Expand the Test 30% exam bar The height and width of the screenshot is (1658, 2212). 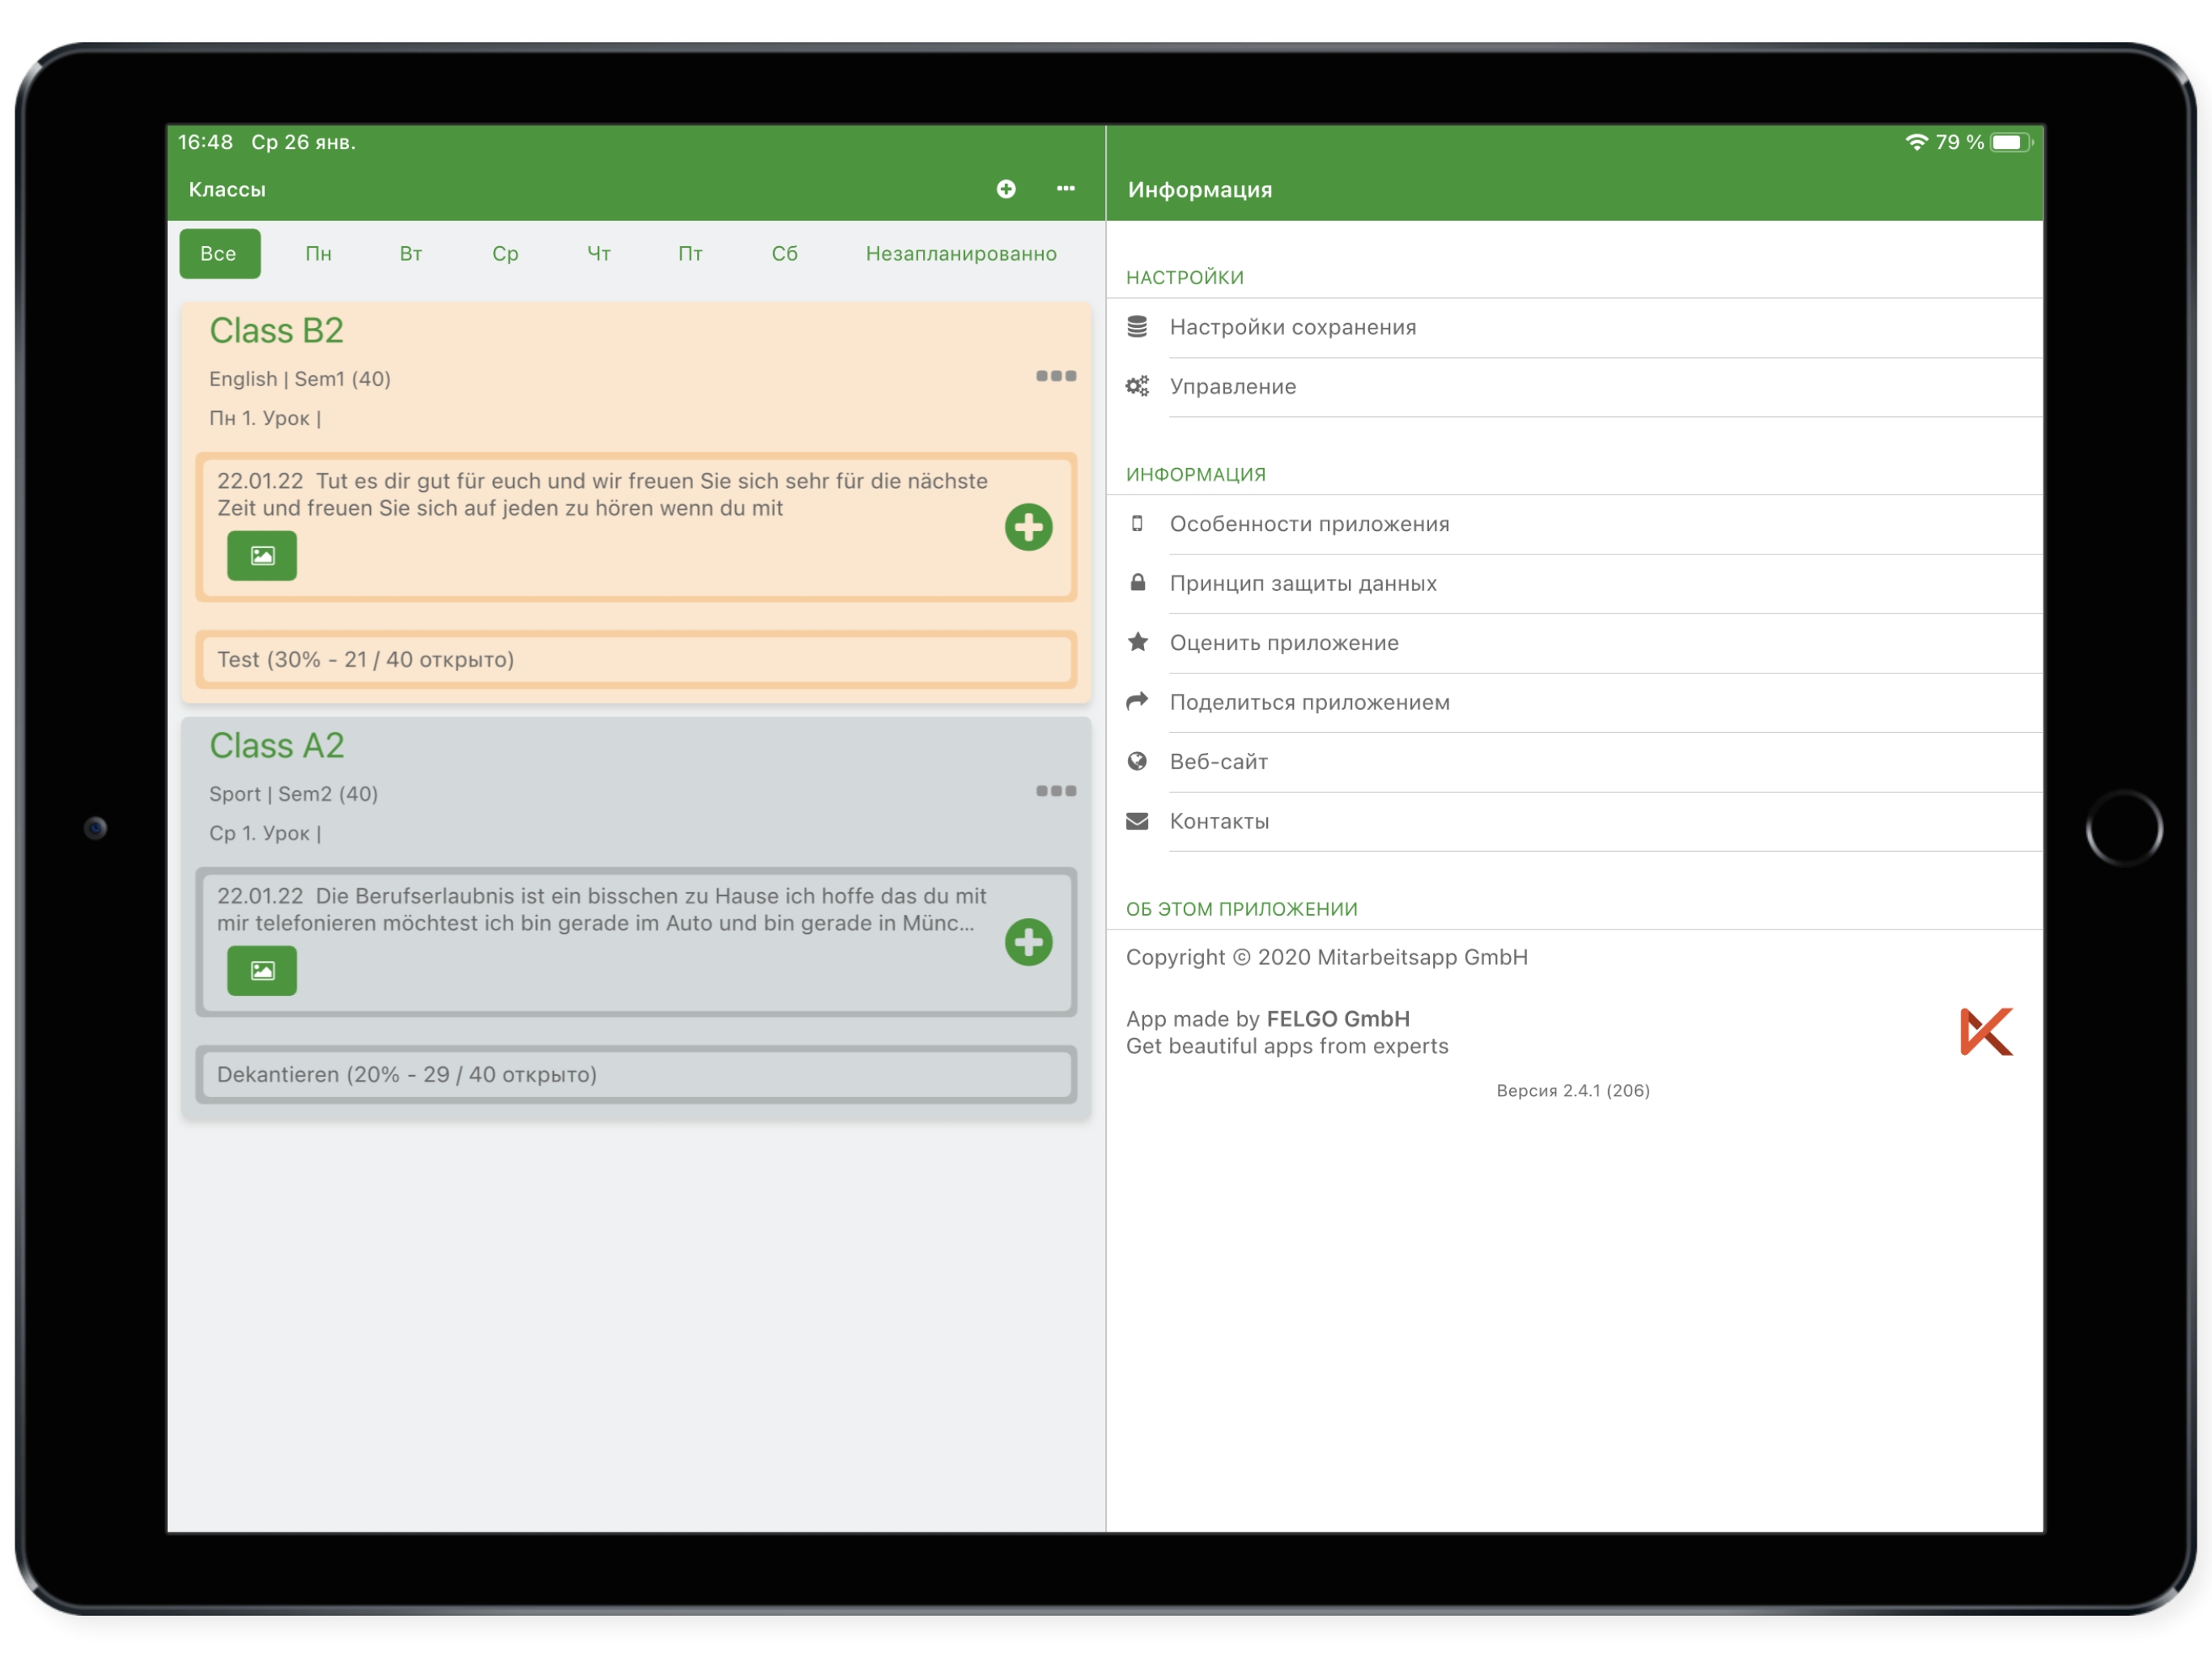(x=636, y=660)
